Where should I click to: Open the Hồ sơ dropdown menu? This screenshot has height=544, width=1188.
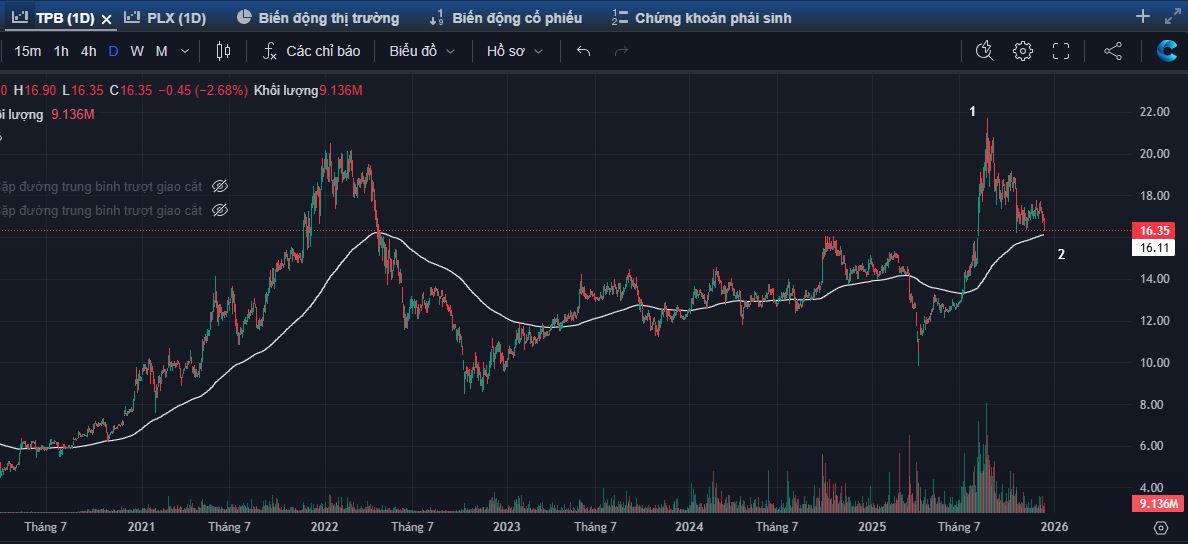(x=515, y=51)
